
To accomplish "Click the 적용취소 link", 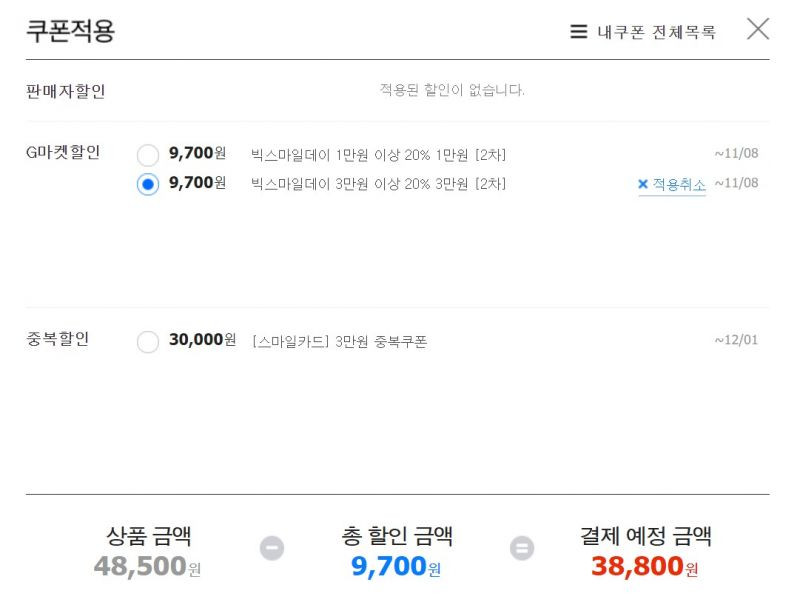I will click(x=679, y=184).
